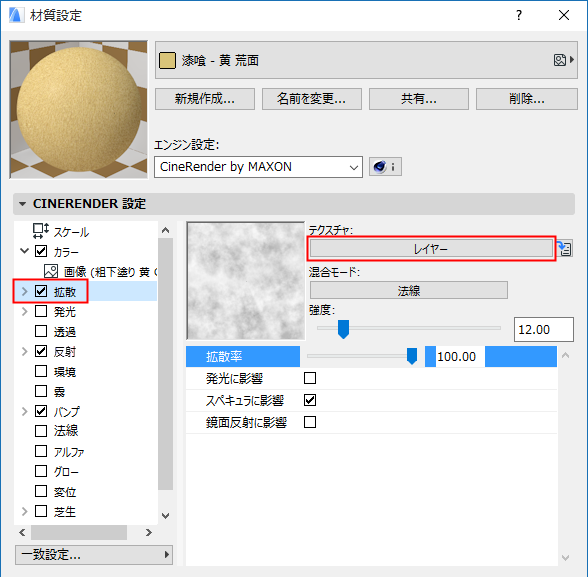Uncheck the 拡散 channel checkbox
The height and width of the screenshot is (577, 588).
tap(41, 291)
